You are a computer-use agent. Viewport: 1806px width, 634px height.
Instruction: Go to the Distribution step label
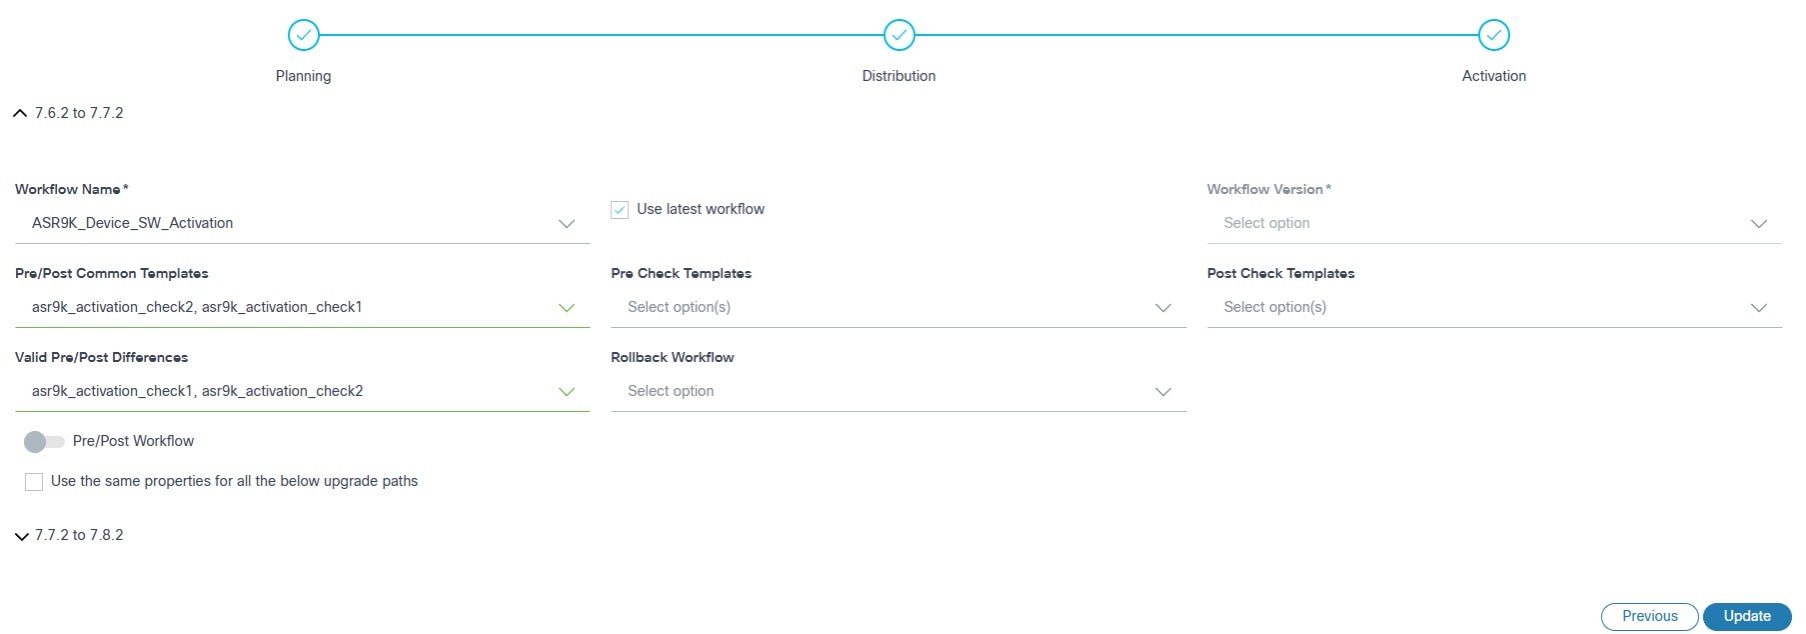pyautogui.click(x=899, y=76)
